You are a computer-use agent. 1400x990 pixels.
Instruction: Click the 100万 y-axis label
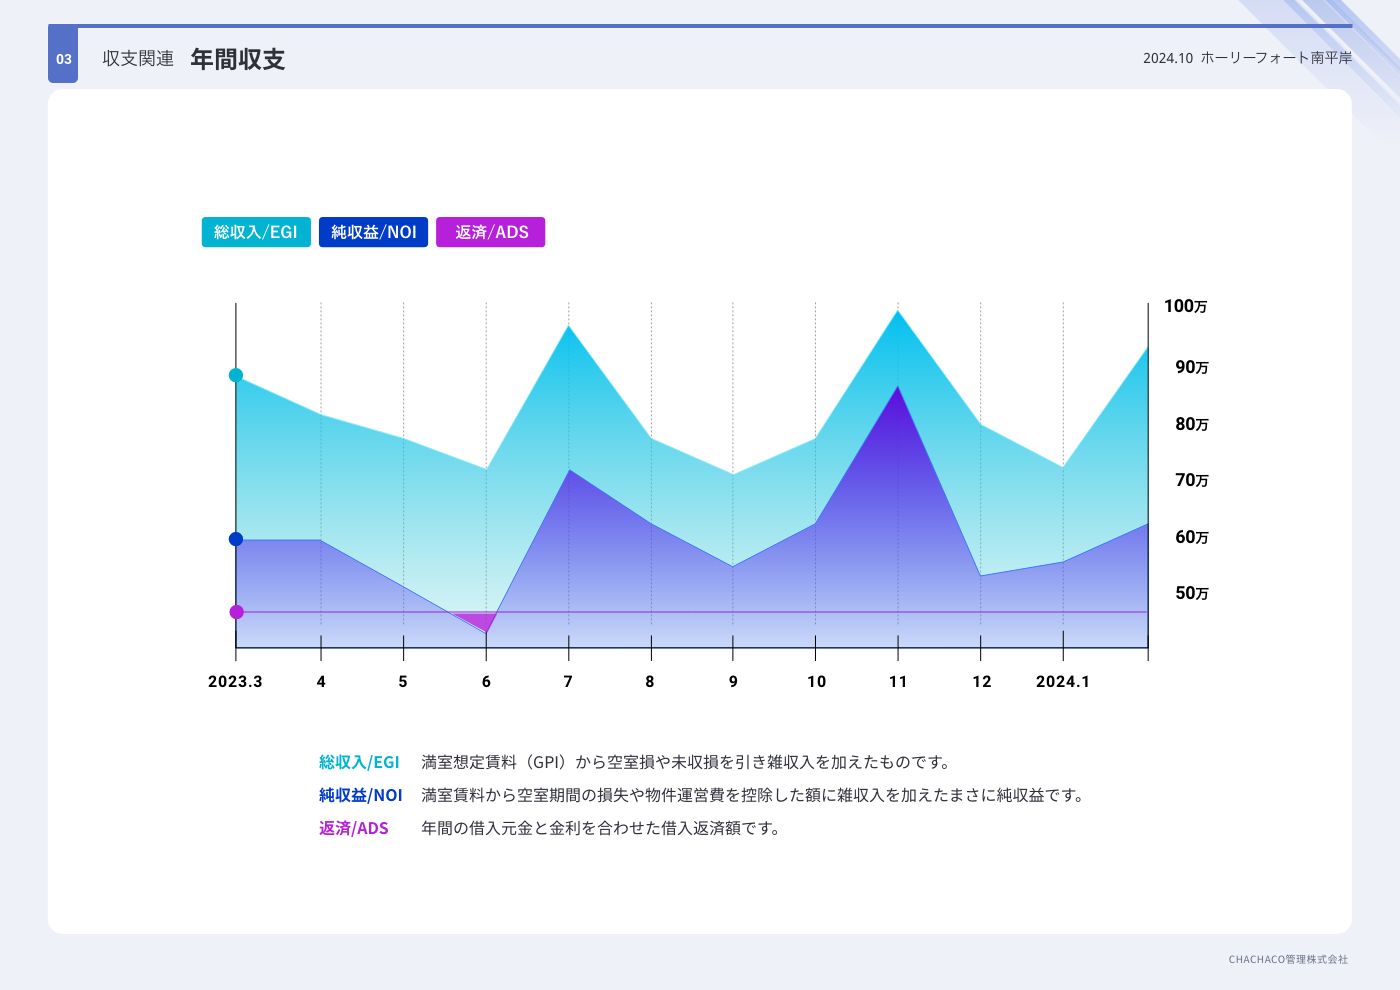click(x=1185, y=307)
